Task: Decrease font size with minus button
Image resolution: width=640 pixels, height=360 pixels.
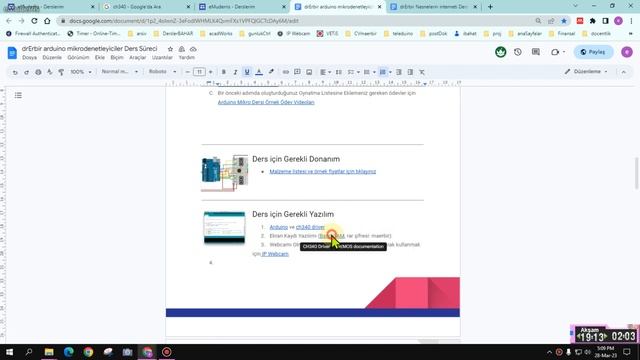Action: point(188,72)
